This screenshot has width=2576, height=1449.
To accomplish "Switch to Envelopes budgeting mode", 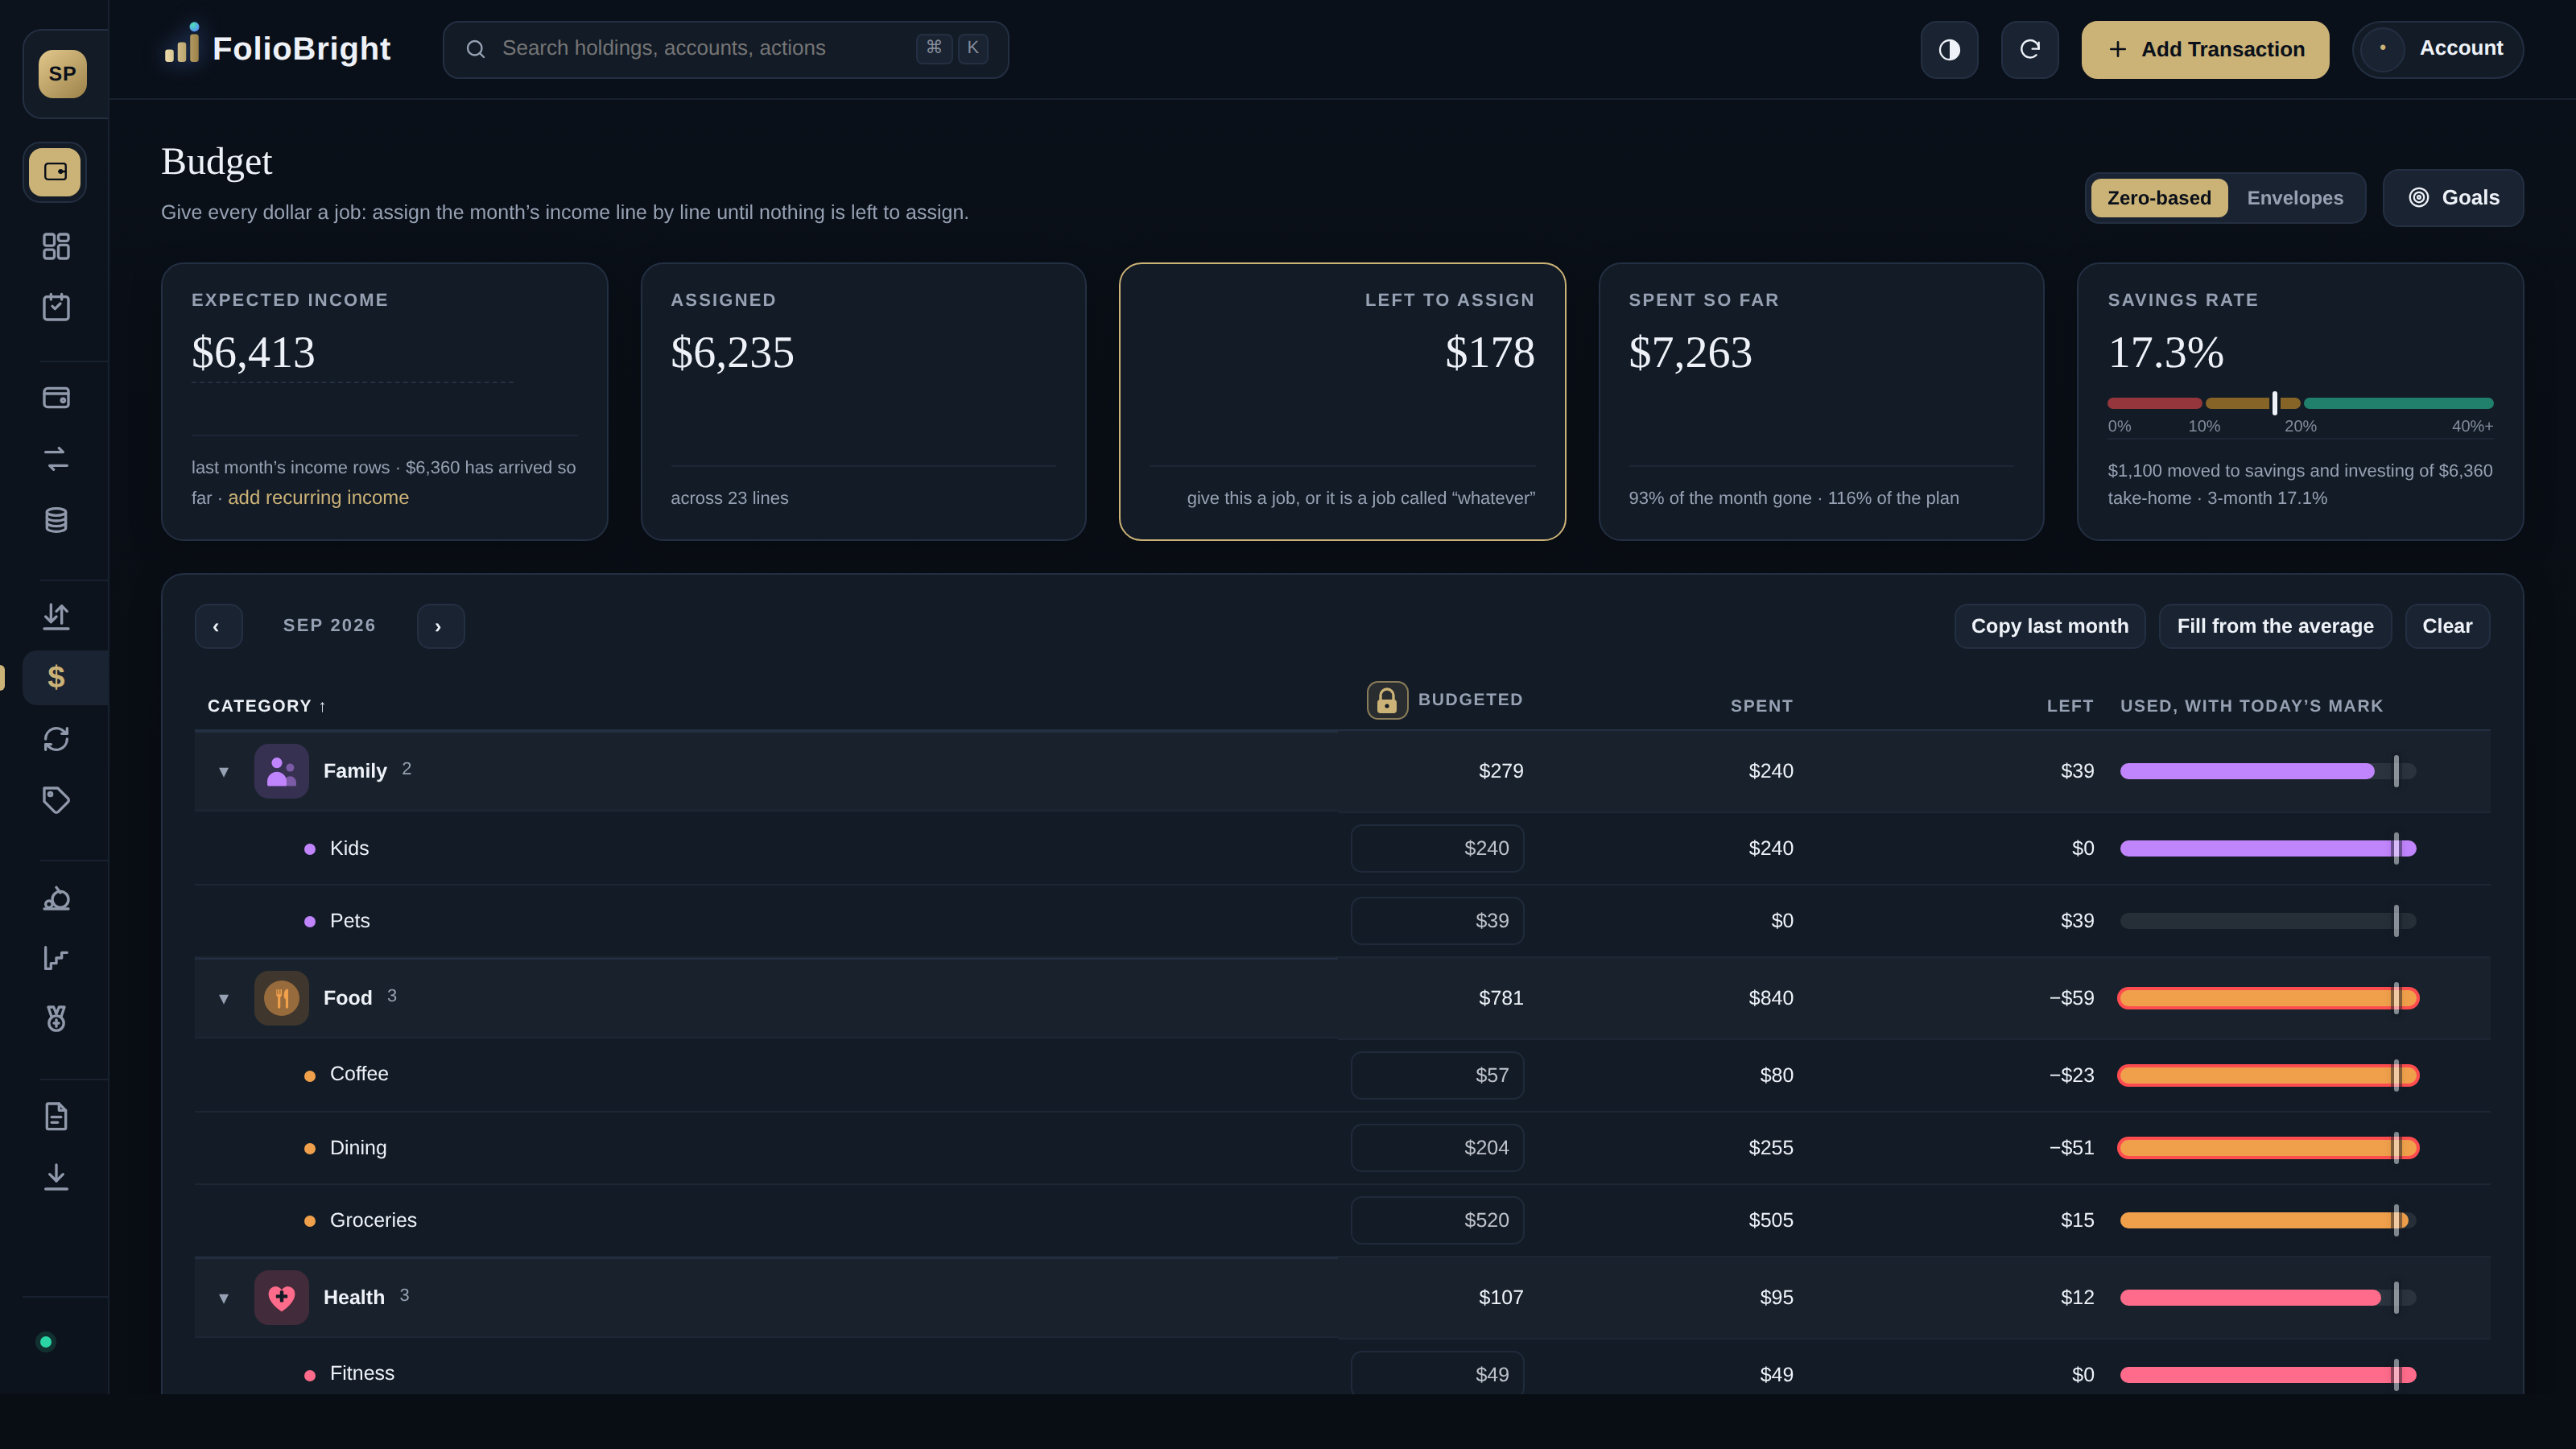I will pyautogui.click(x=2295, y=198).
